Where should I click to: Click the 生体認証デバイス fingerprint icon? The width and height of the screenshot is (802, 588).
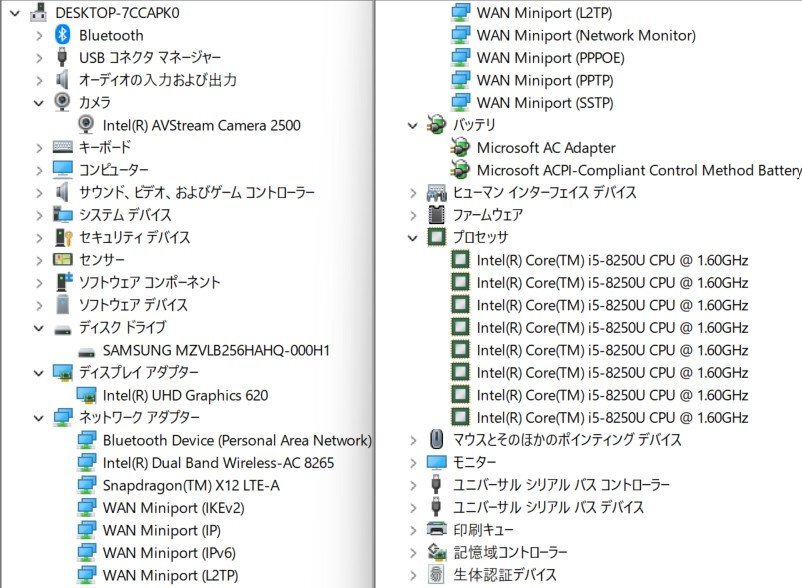(x=436, y=575)
